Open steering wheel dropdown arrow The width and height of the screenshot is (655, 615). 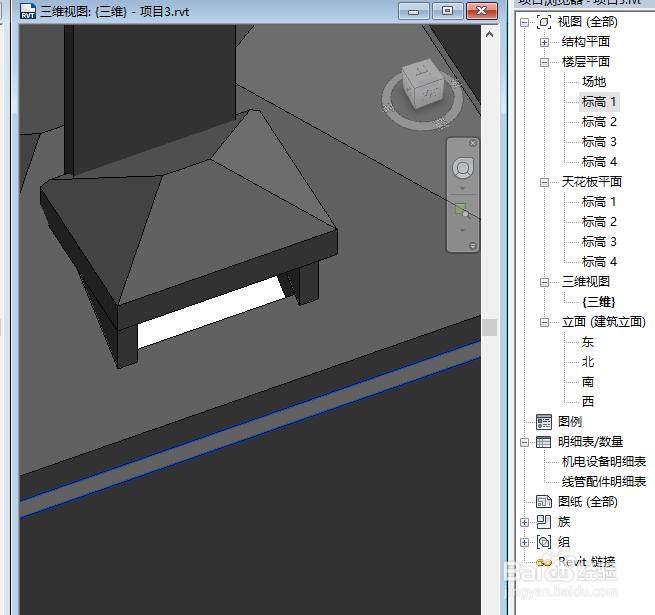(462, 188)
